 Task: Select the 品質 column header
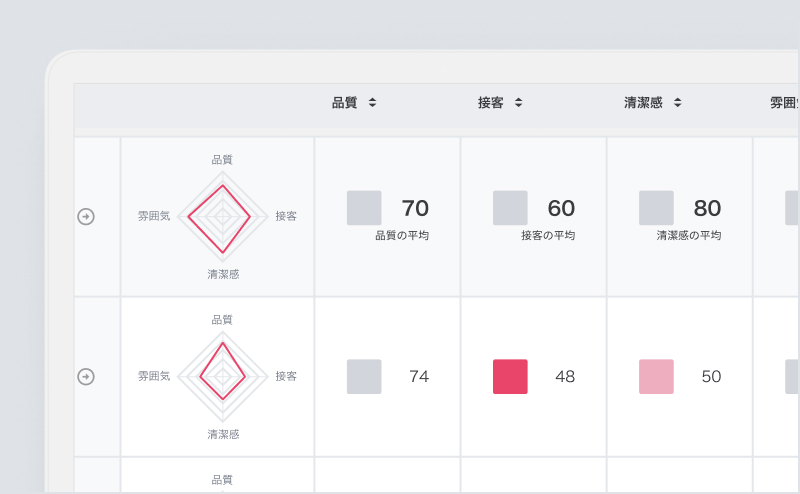pyautogui.click(x=344, y=103)
